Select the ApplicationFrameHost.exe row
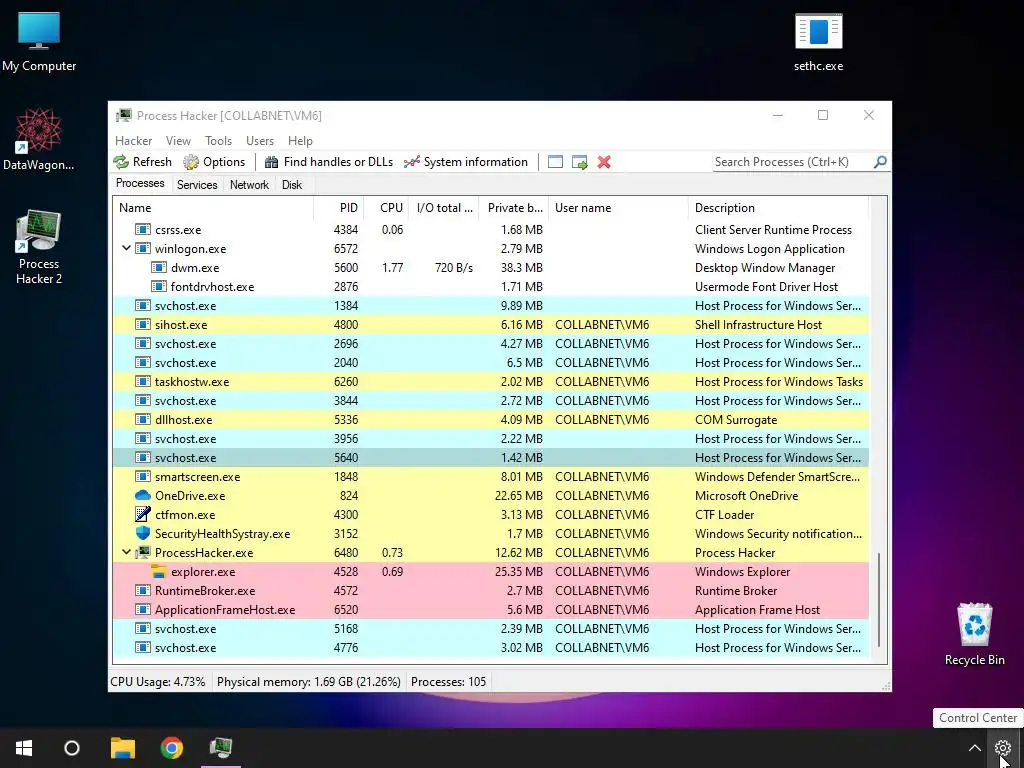 [491, 609]
